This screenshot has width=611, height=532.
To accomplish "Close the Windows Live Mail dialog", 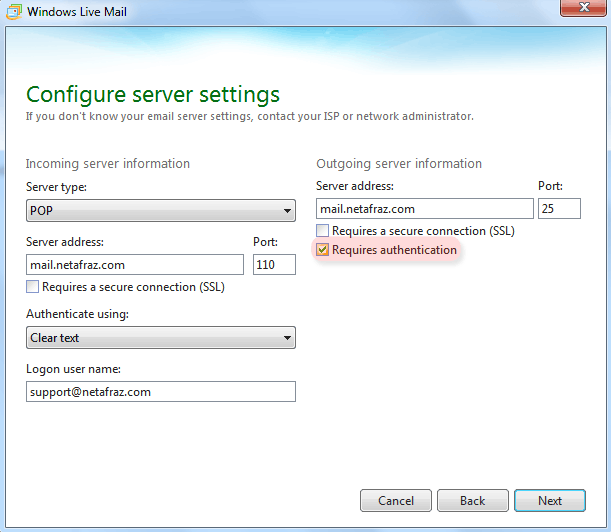I will click(x=583, y=7).
